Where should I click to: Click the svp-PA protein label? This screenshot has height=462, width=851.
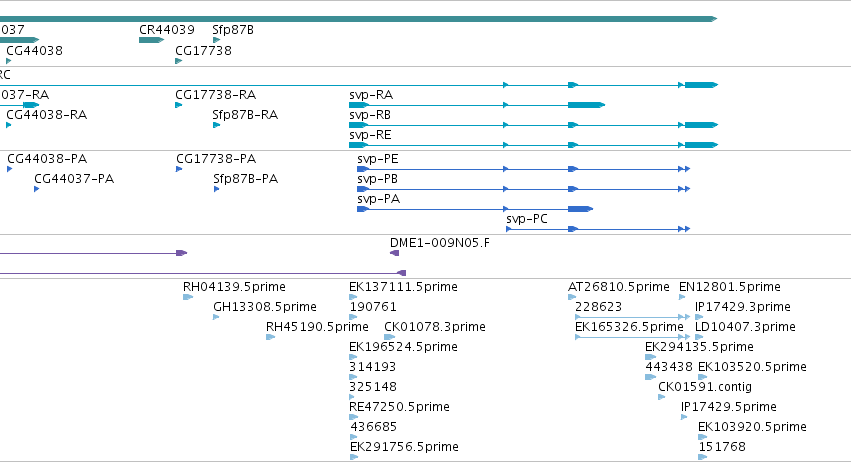378,199
